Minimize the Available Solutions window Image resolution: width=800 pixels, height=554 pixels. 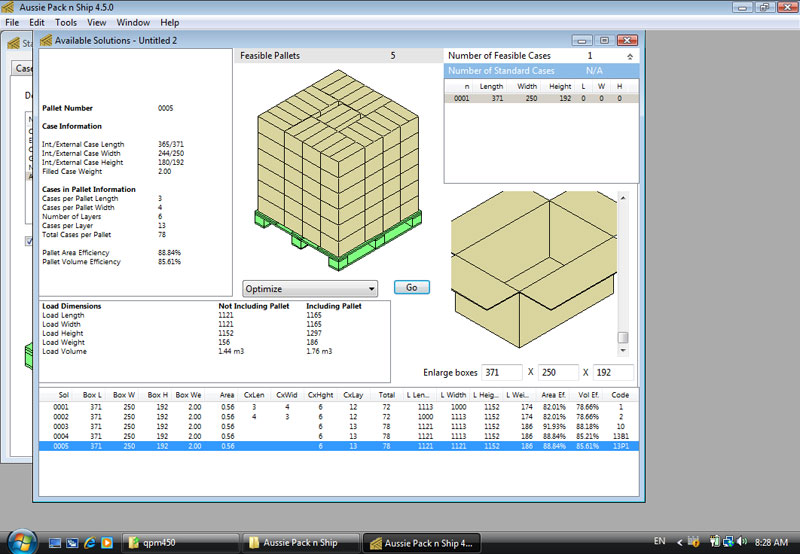(582, 40)
